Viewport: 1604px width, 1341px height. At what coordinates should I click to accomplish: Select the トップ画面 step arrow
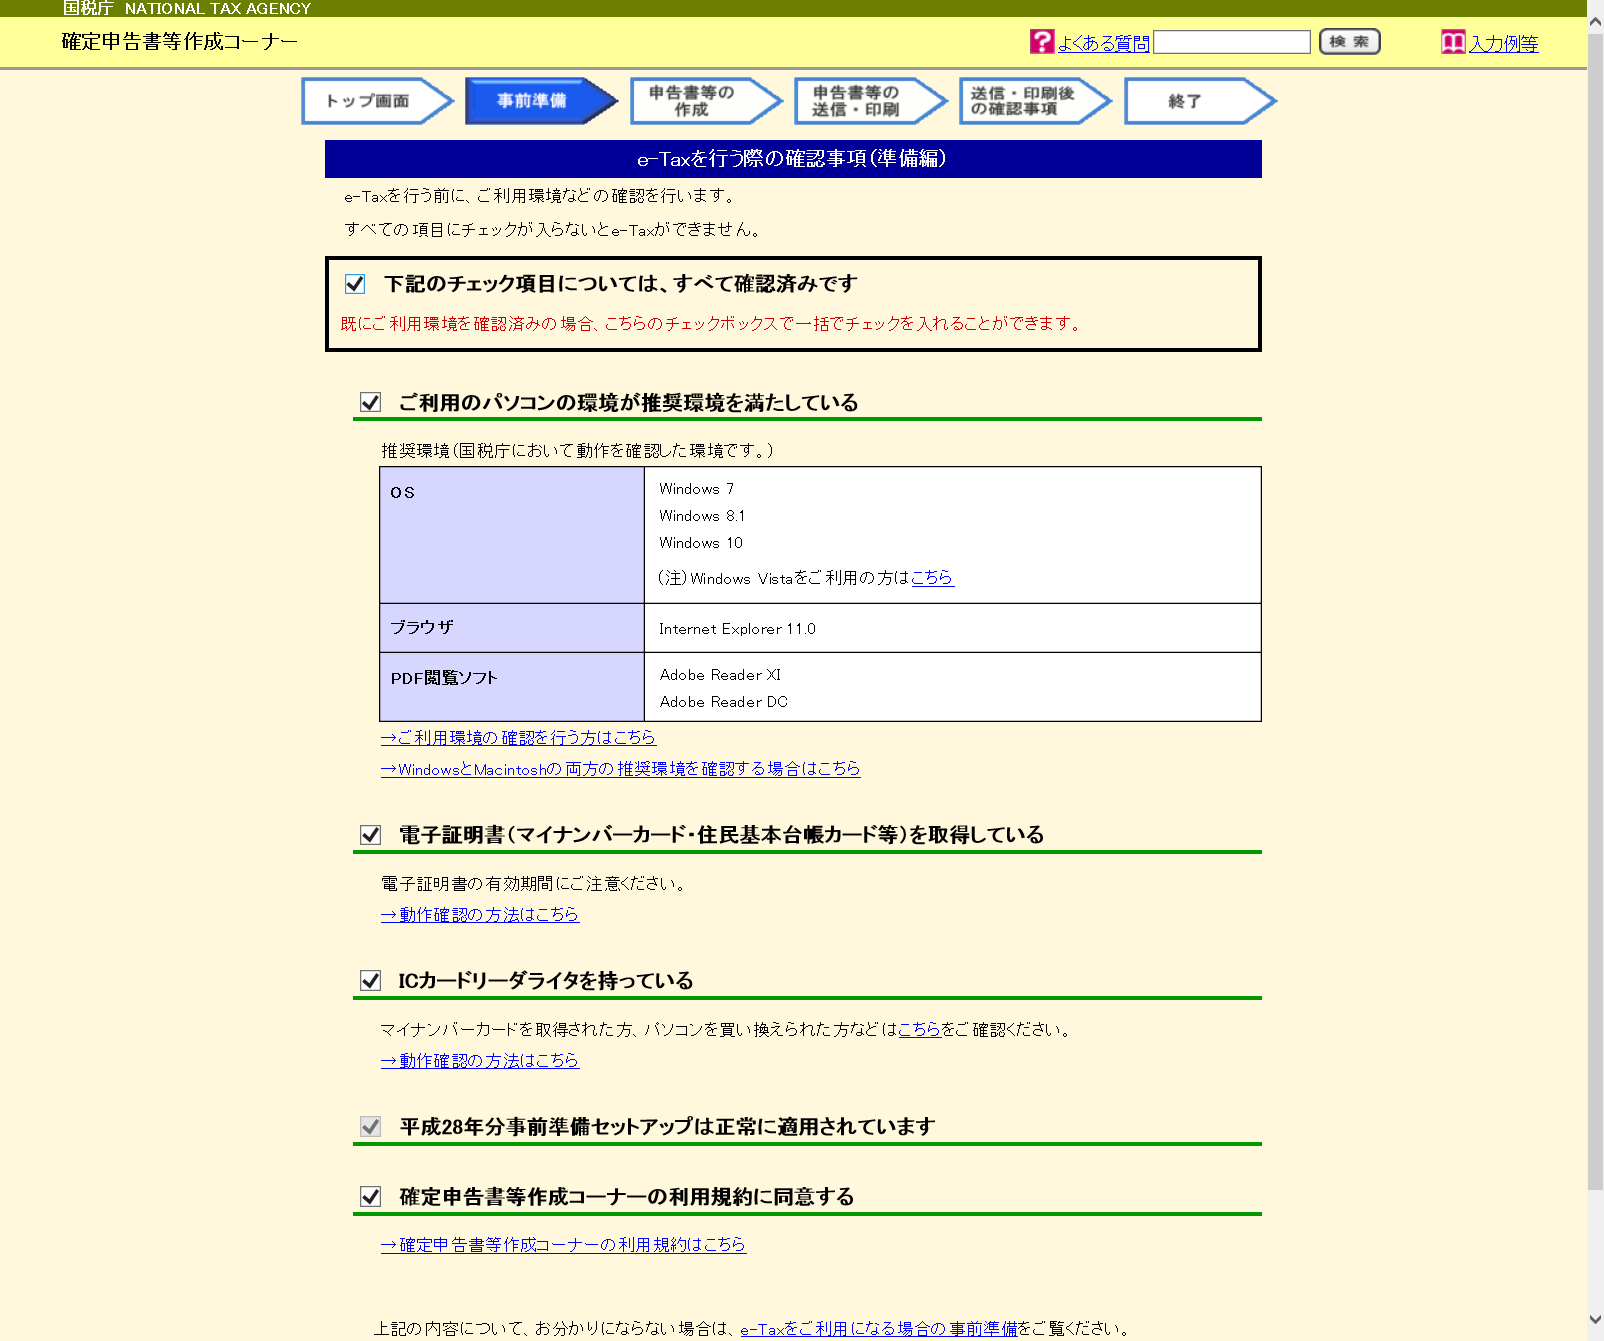point(377,101)
